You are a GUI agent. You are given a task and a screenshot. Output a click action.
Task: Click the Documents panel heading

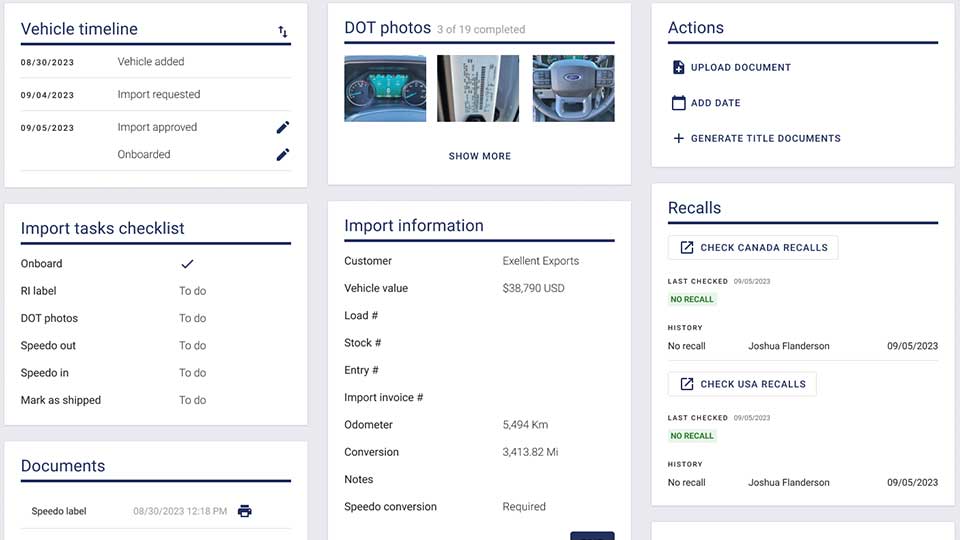63,466
